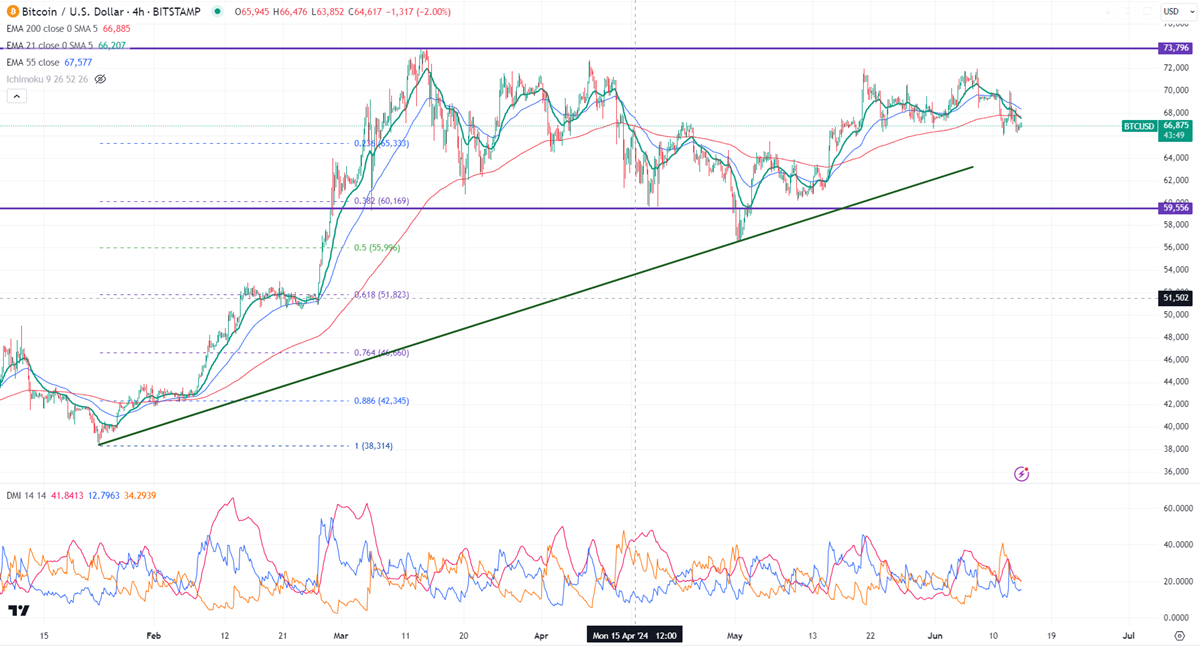Click the 48,000 price axis label
The height and width of the screenshot is (648, 1201).
1175,337
